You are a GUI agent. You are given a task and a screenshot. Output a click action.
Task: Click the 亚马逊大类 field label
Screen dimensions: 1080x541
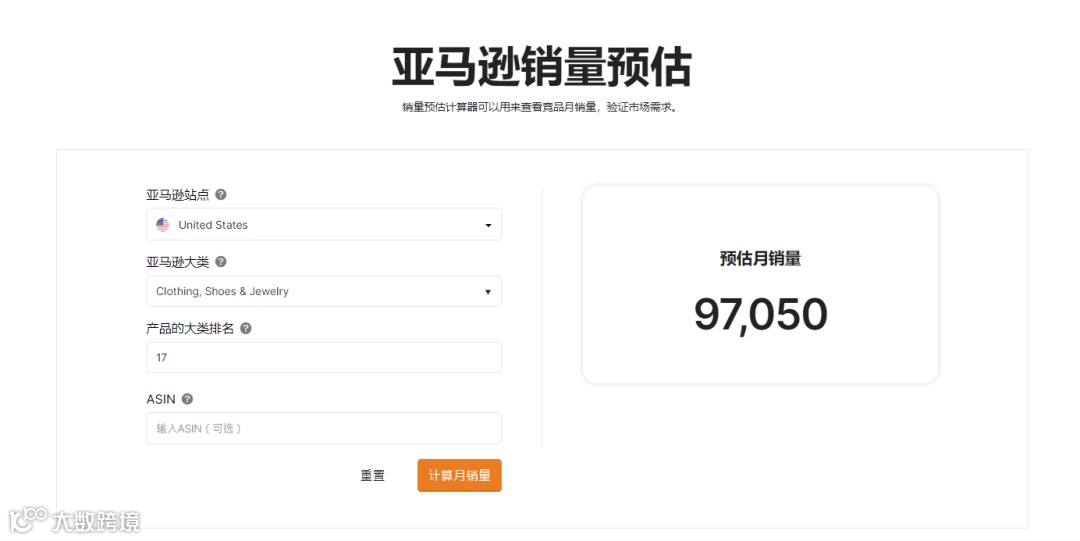pyautogui.click(x=178, y=262)
